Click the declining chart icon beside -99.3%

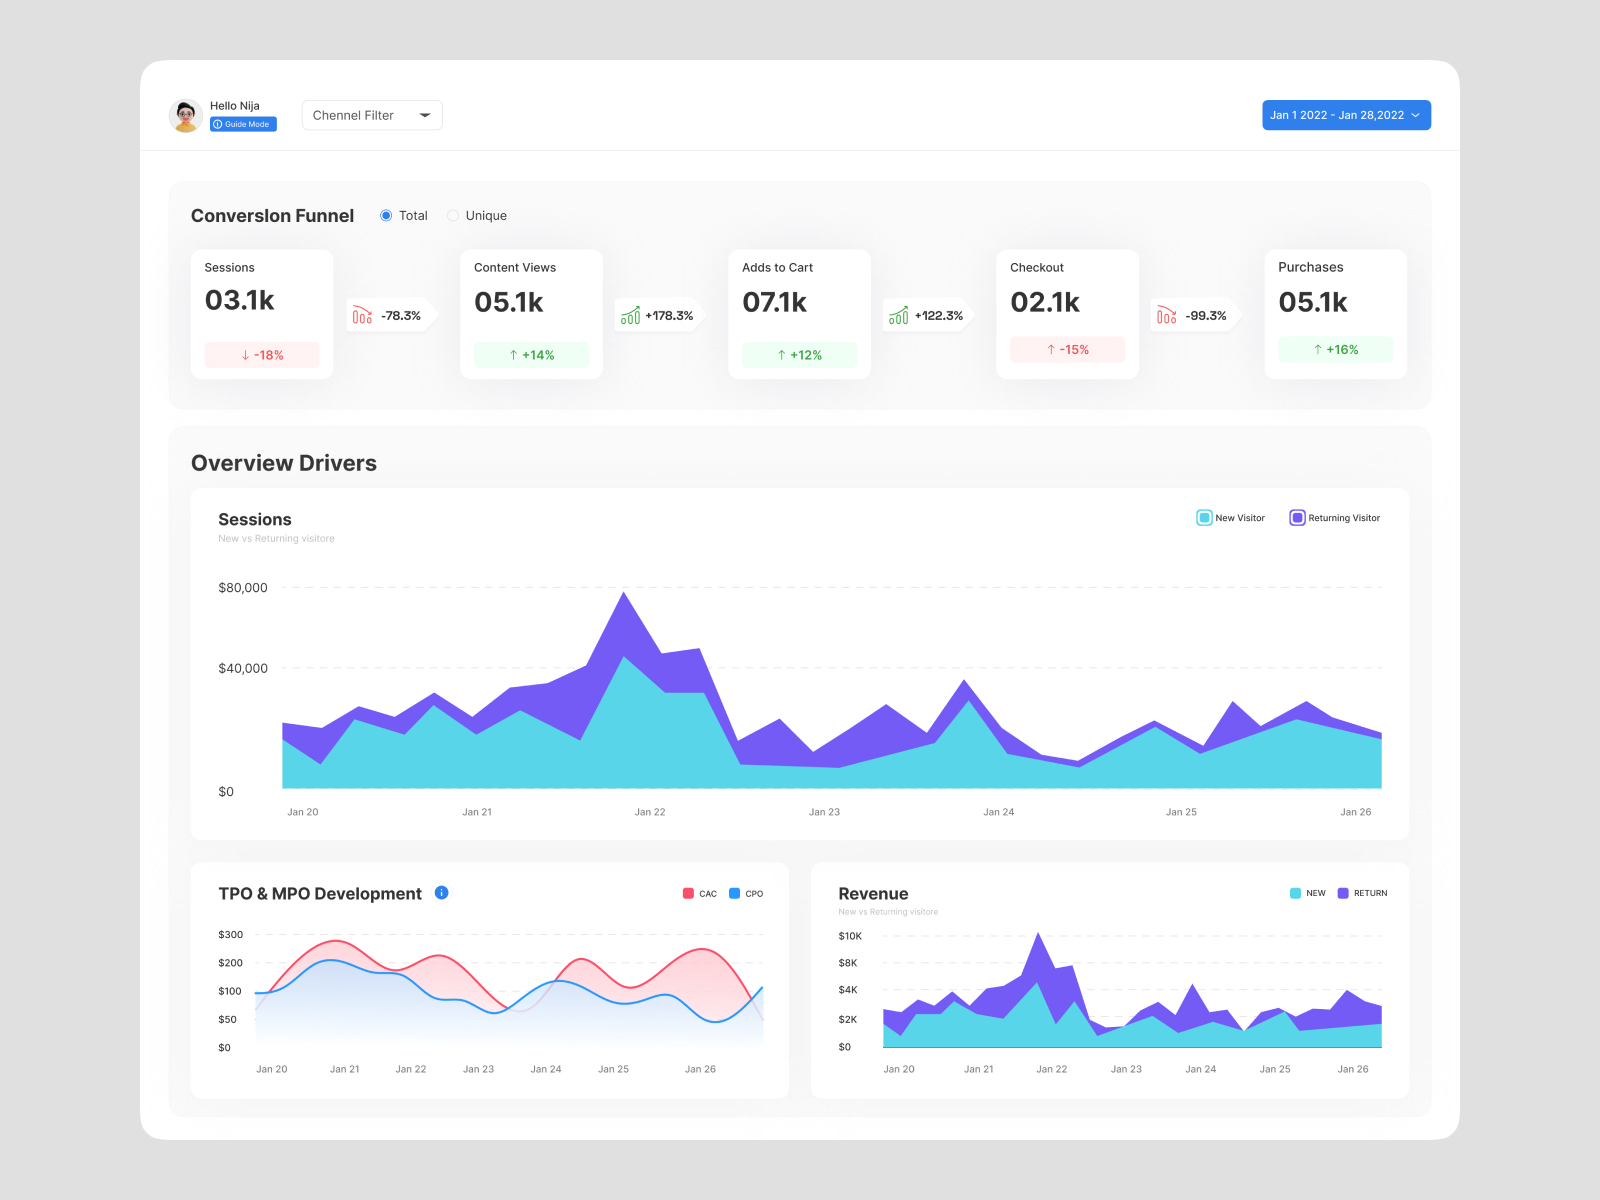click(x=1166, y=315)
